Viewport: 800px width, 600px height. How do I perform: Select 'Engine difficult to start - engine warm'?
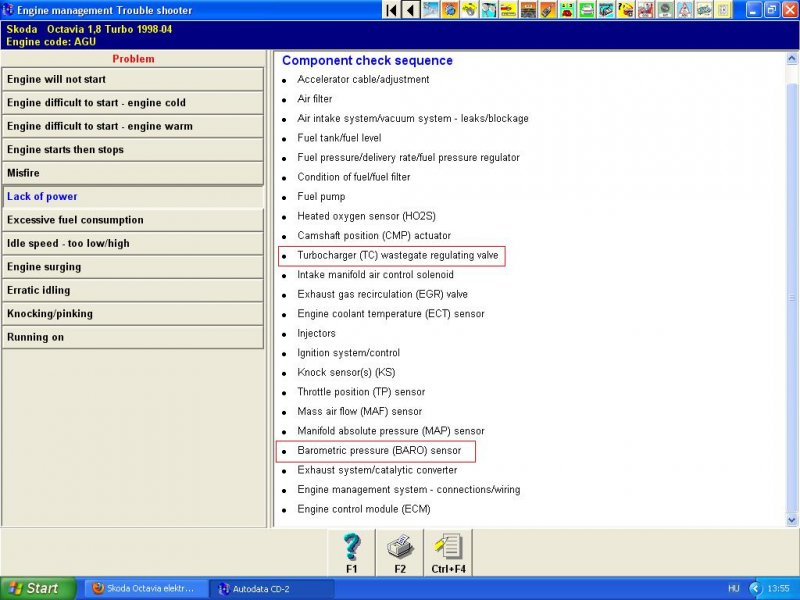click(x=133, y=127)
